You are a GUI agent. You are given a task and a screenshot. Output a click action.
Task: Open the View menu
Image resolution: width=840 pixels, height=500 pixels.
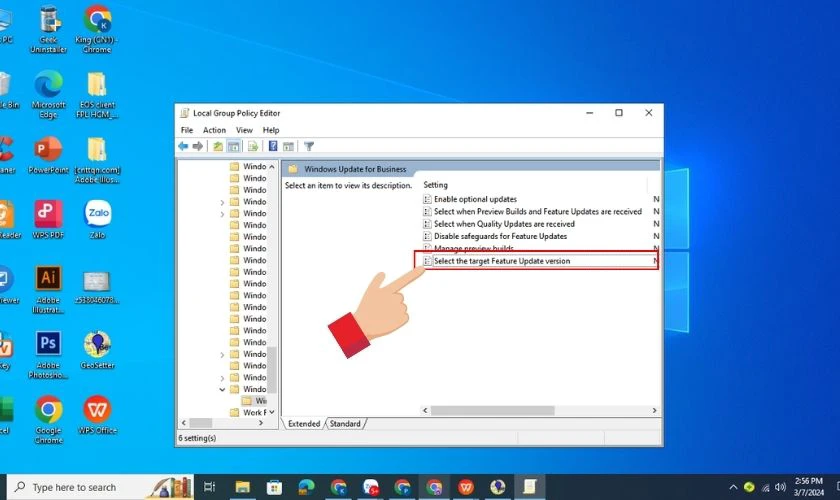click(244, 130)
